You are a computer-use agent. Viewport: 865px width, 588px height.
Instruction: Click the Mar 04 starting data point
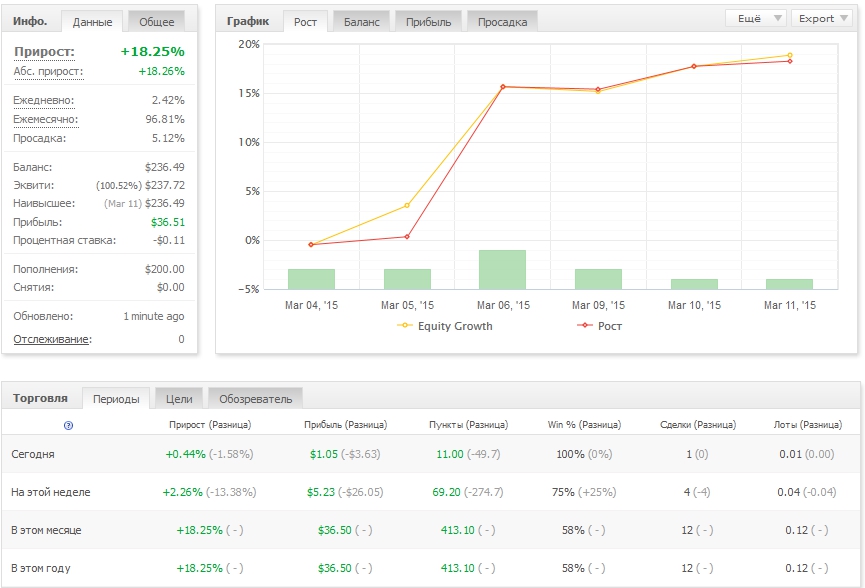click(311, 244)
